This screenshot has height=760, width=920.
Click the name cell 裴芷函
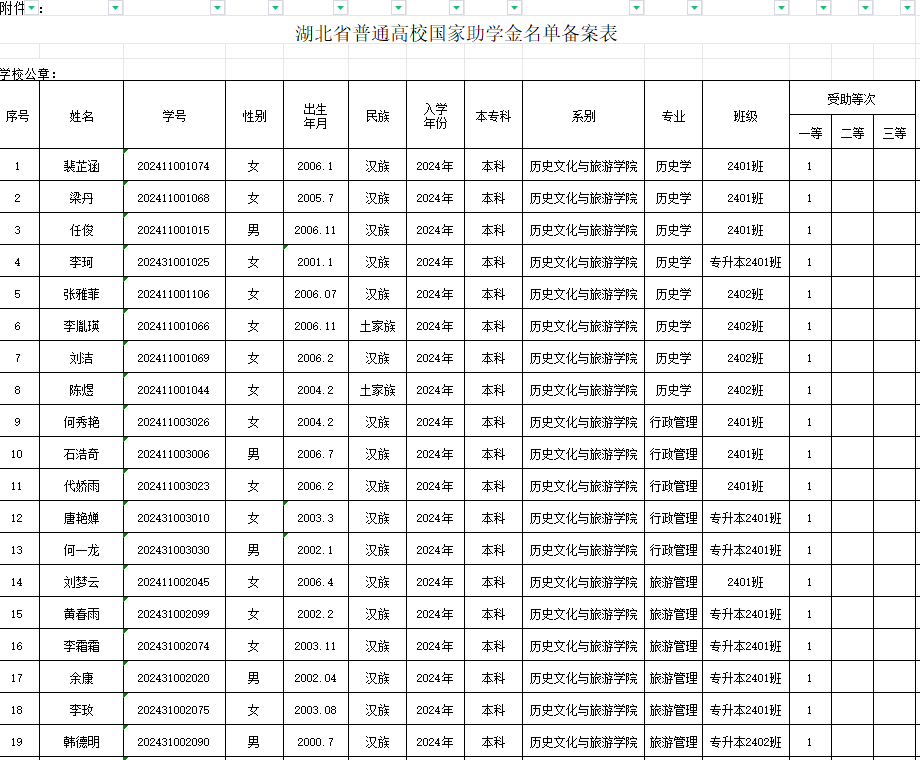(x=81, y=166)
